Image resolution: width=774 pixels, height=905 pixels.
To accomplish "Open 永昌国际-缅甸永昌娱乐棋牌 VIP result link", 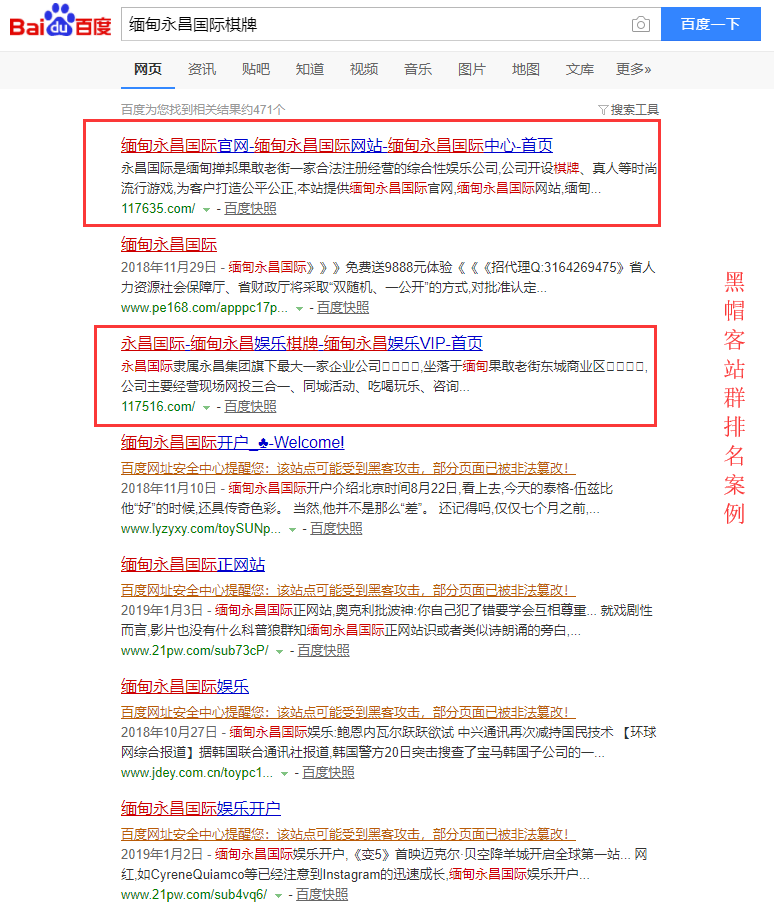I will (x=302, y=343).
